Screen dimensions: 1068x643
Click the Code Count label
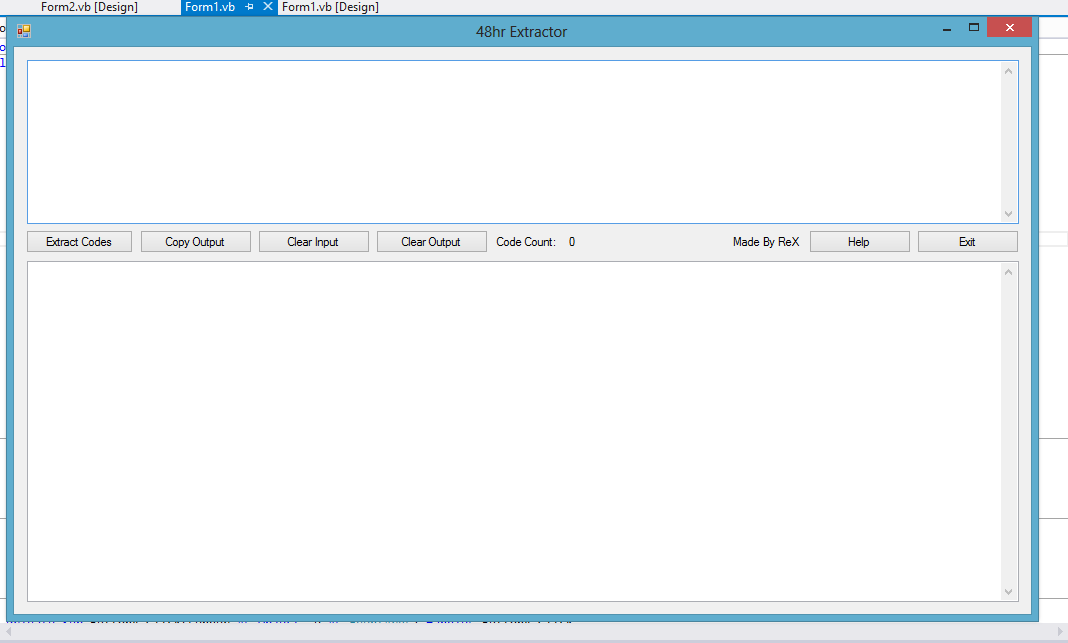(526, 242)
